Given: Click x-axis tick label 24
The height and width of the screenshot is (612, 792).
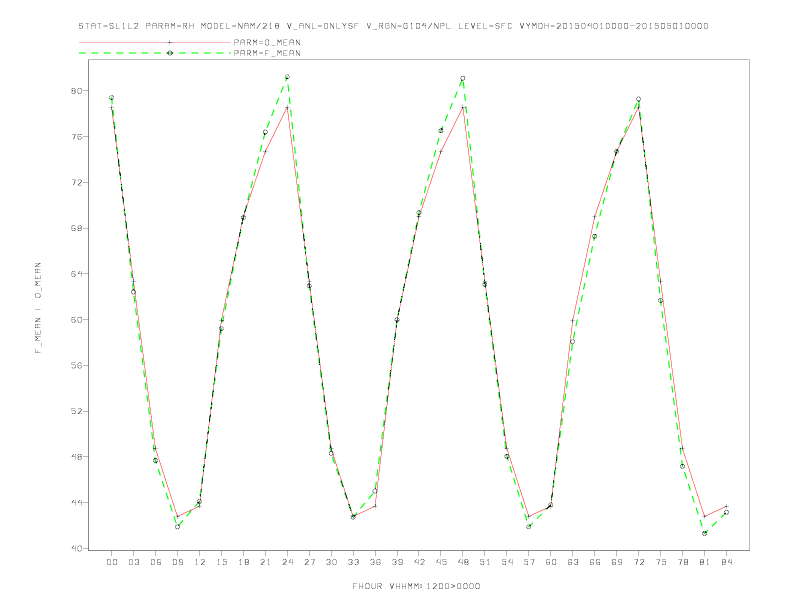Looking at the screenshot, I should 287,562.
